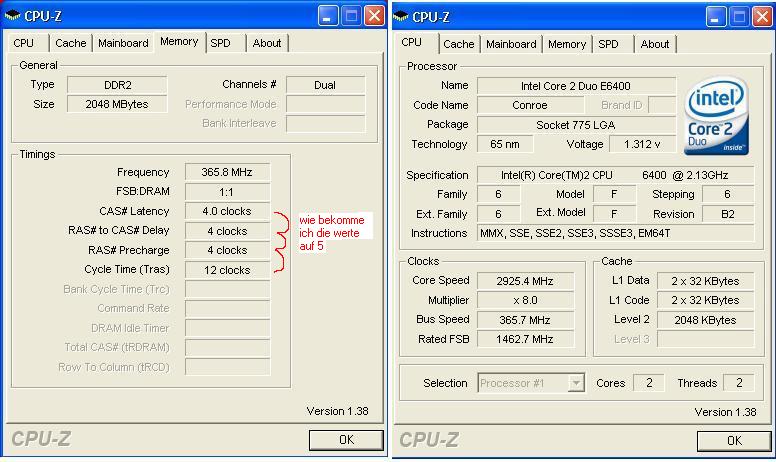The height and width of the screenshot is (462, 776).
Task: Close the right CPU-Z window
Action: pos(763,17)
